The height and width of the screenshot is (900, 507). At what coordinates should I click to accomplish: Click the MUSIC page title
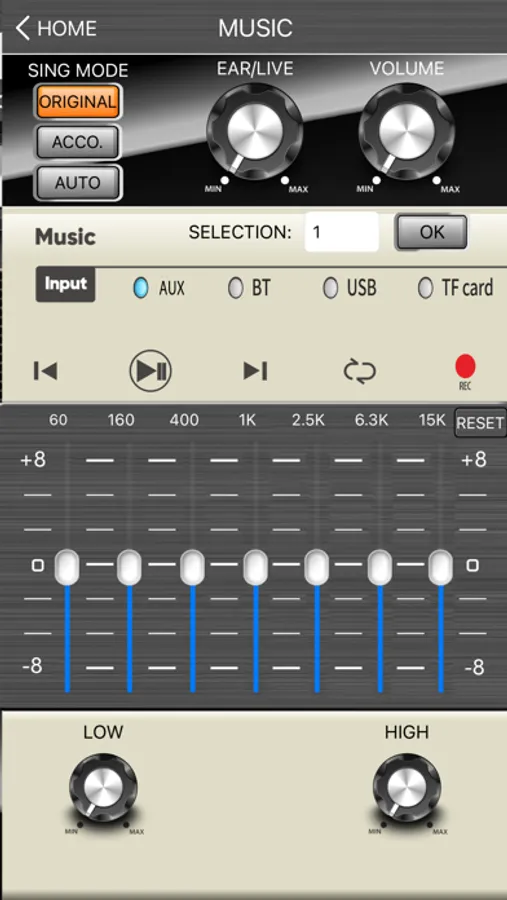(x=255, y=28)
